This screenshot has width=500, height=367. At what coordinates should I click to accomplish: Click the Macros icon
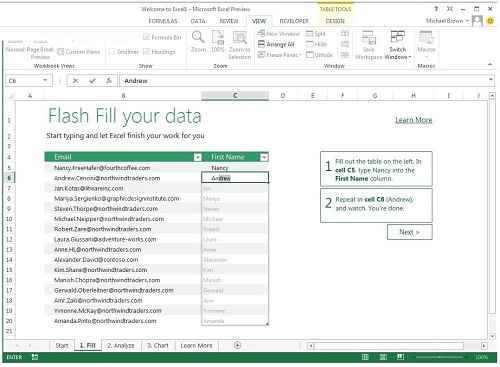point(426,37)
